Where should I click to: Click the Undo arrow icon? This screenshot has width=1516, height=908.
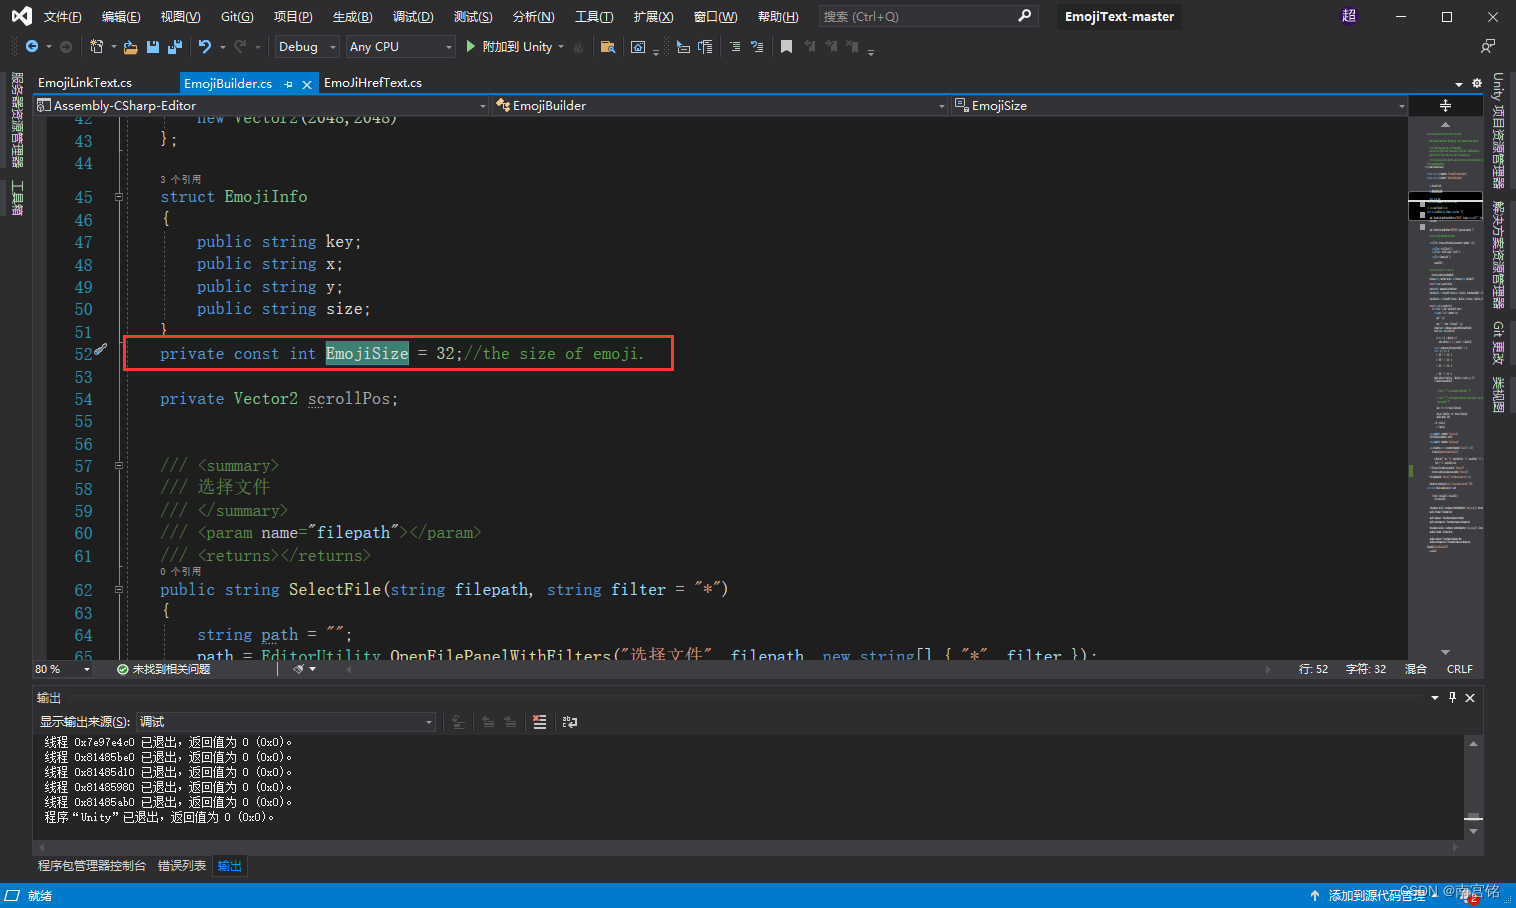coord(205,47)
